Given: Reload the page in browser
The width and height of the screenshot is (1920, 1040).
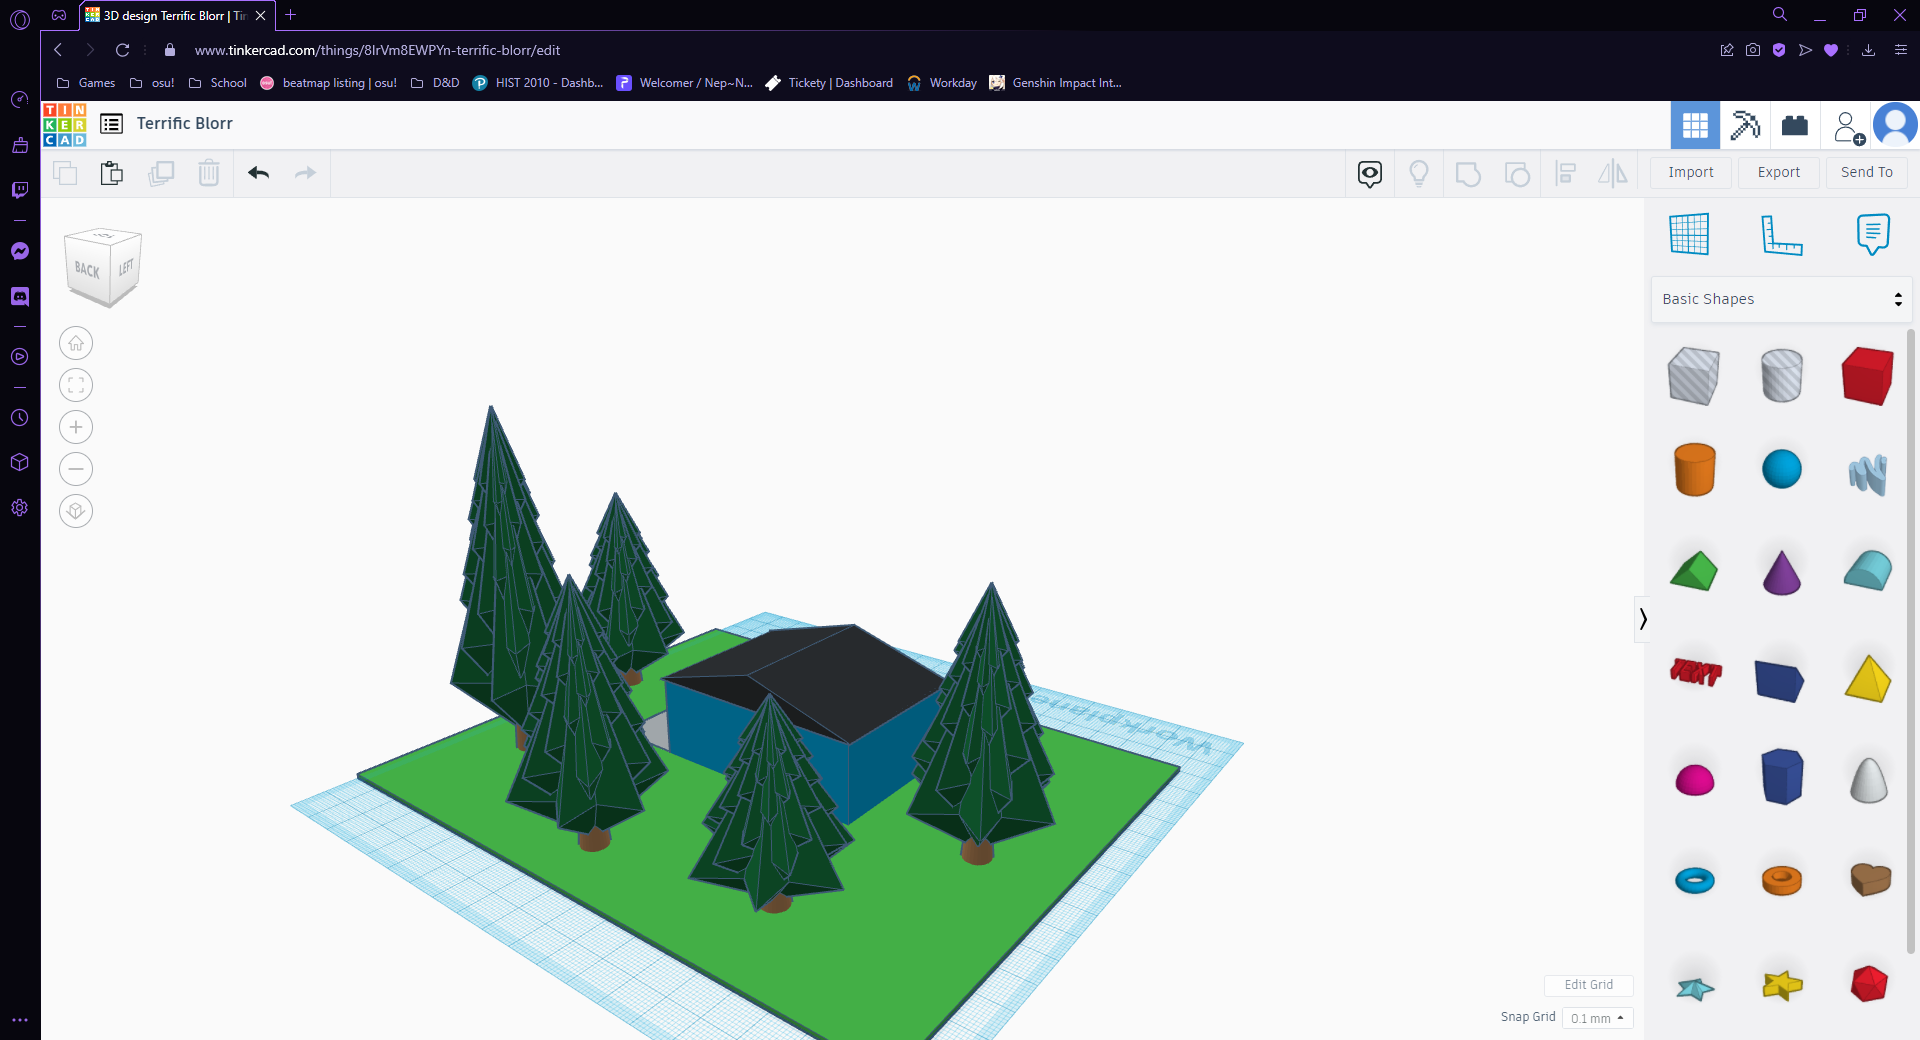Looking at the screenshot, I should tap(123, 50).
